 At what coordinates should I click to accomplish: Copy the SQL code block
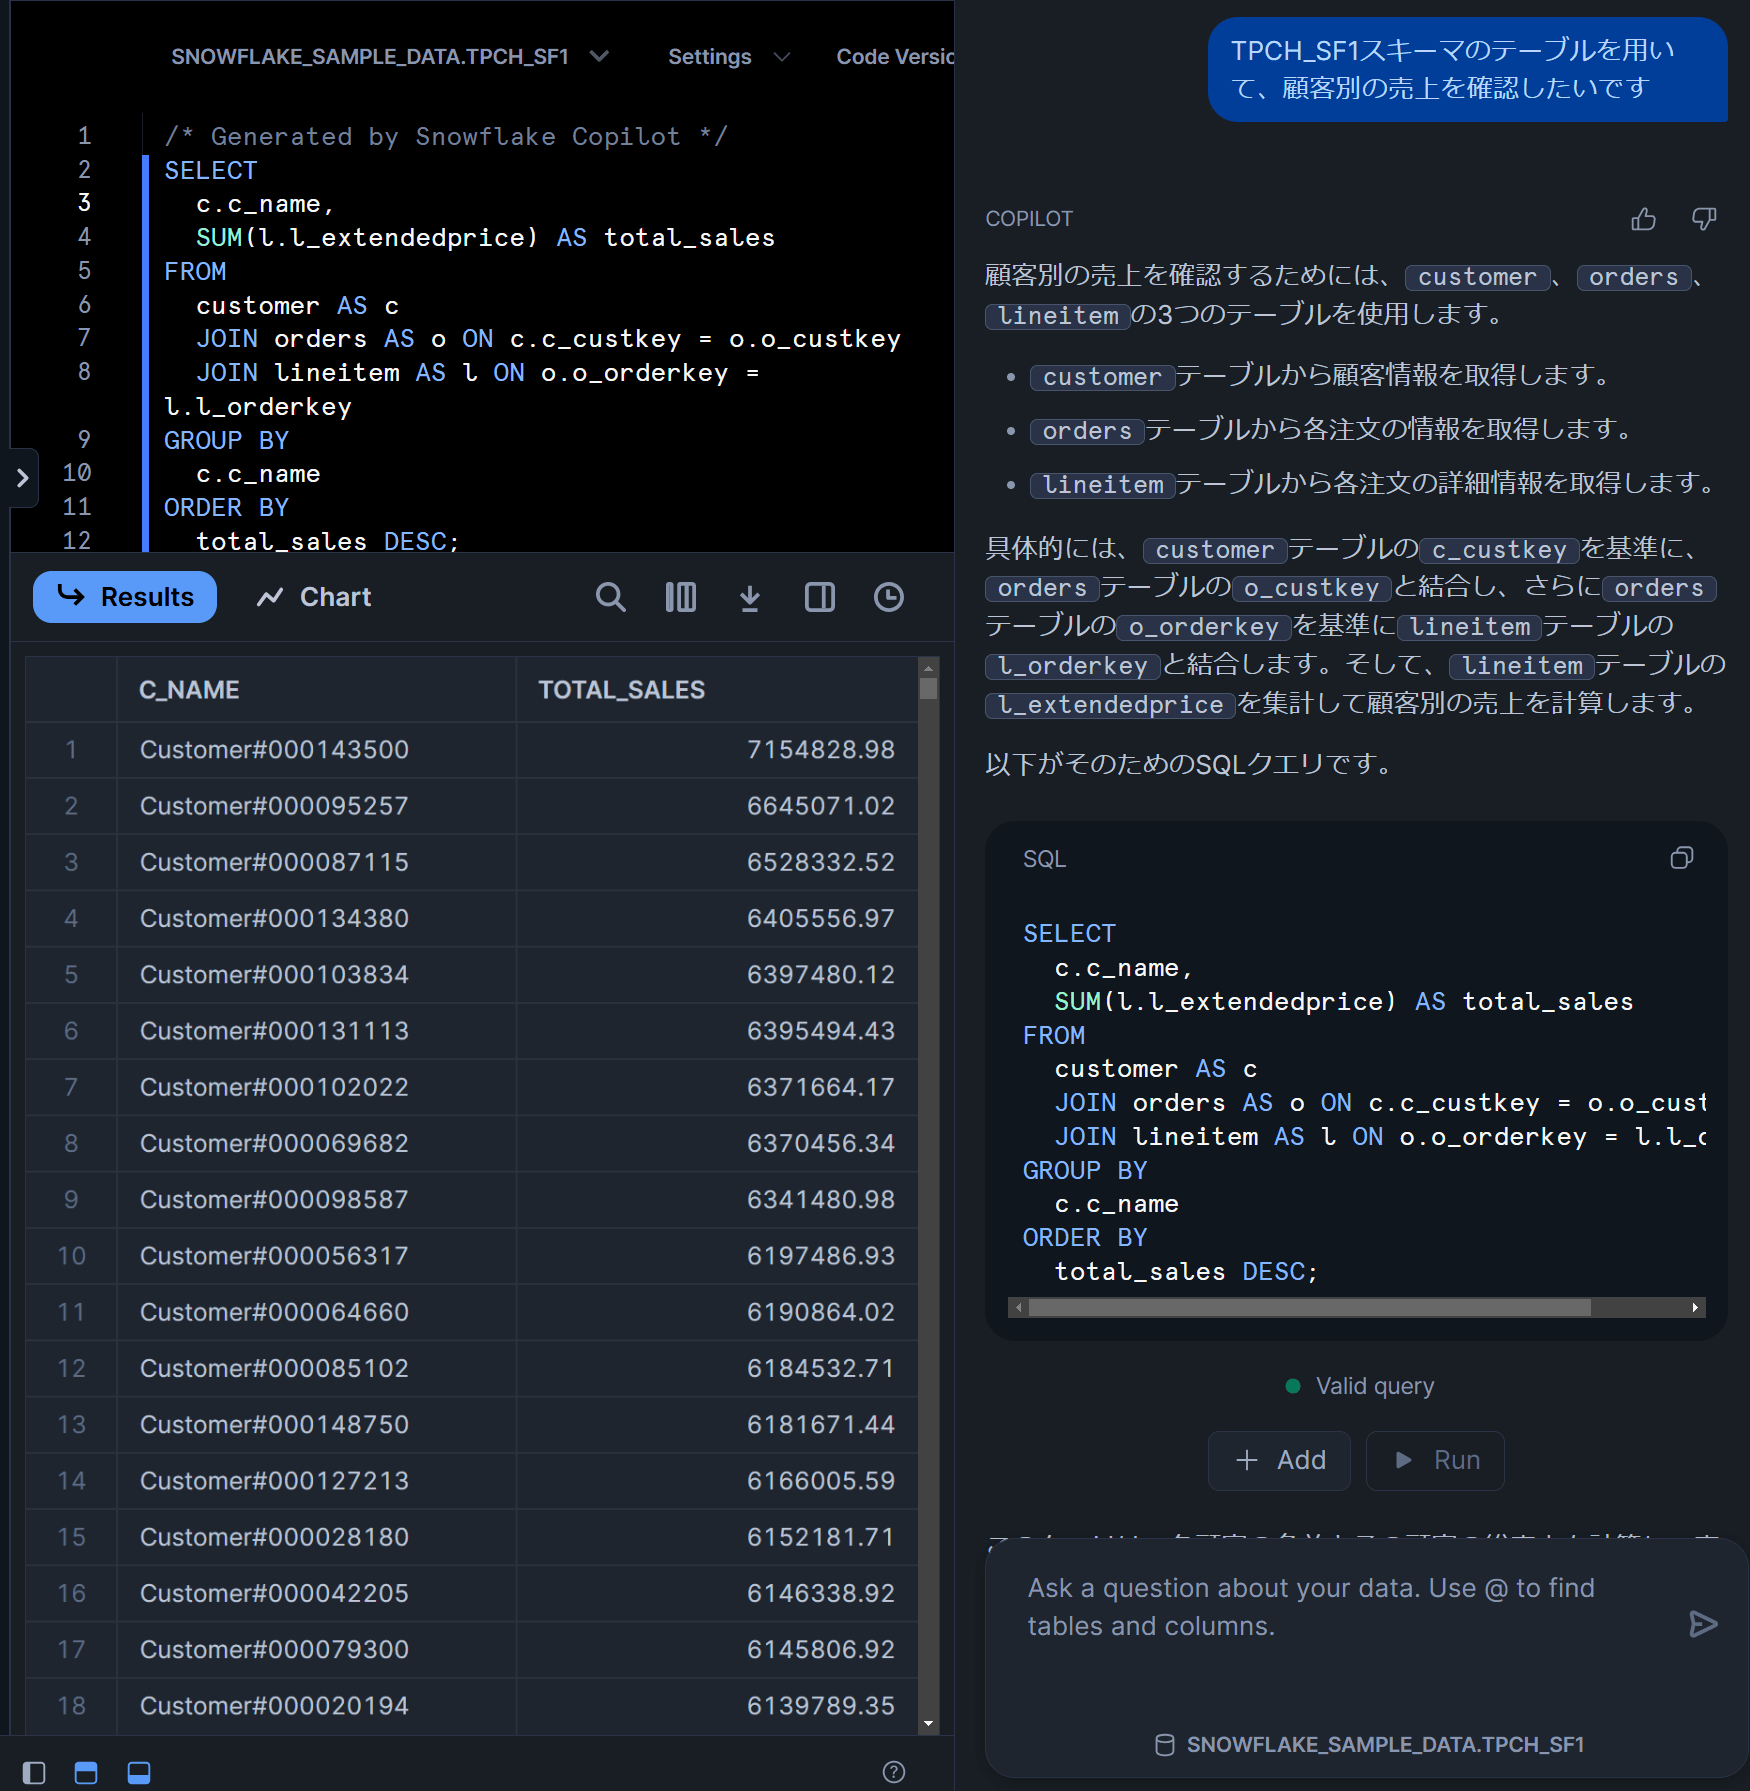pos(1681,858)
